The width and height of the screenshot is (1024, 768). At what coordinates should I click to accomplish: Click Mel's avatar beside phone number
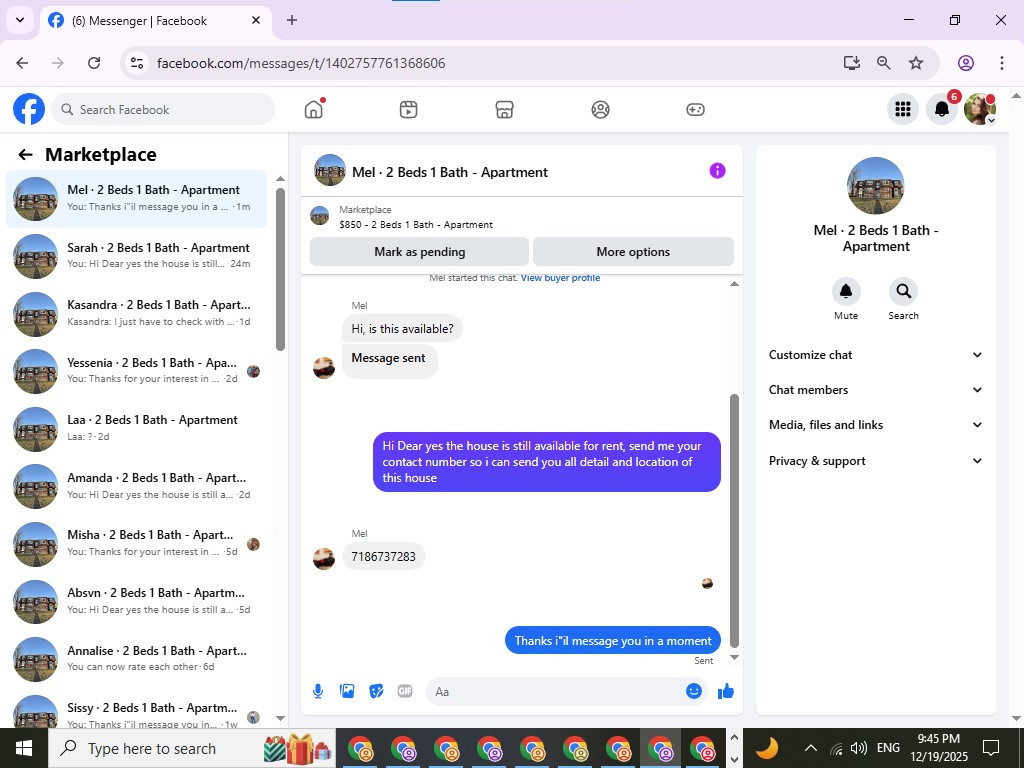tap(324, 558)
